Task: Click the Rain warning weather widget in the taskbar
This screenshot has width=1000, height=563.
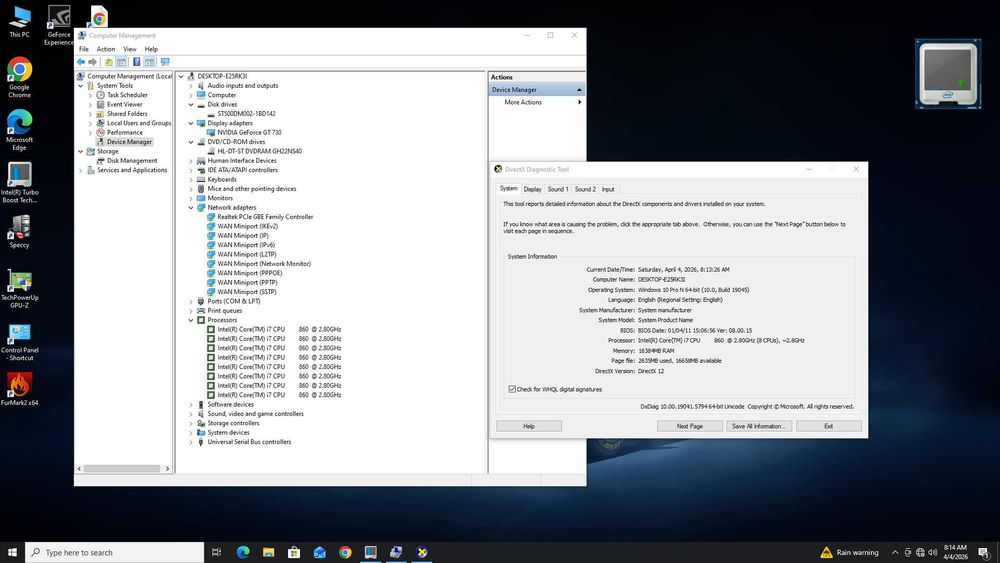Action: coord(849,552)
